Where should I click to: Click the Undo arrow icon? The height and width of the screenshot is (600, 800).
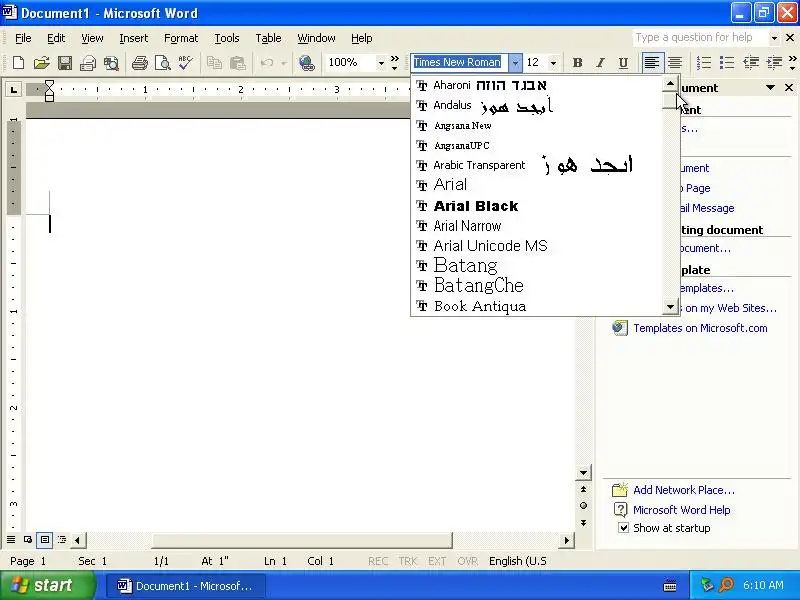(x=266, y=63)
